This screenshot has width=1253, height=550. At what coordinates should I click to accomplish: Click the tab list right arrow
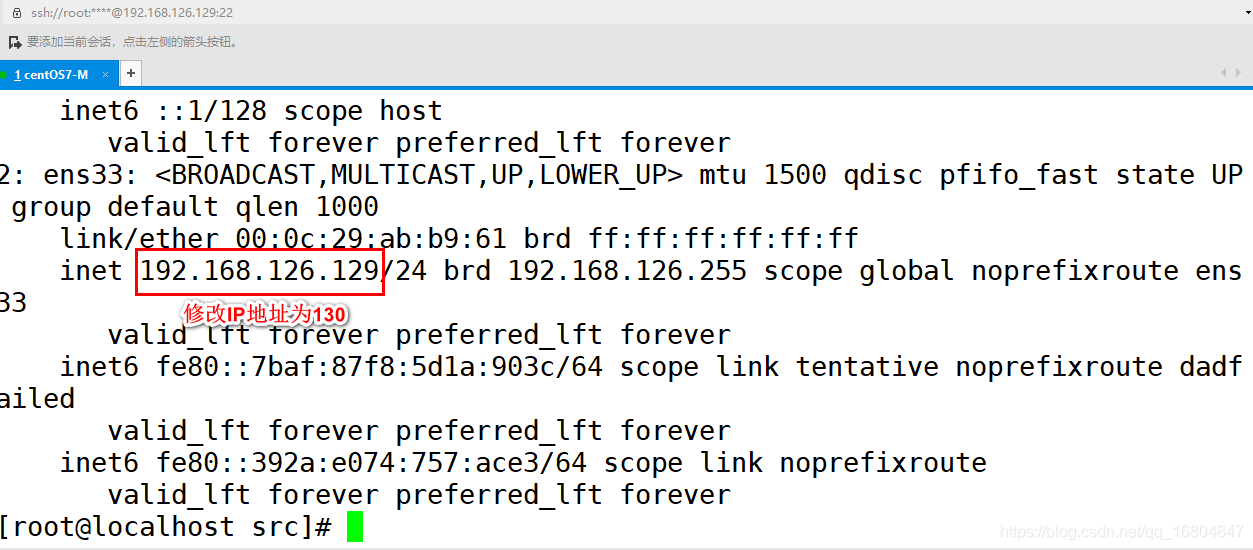1237,73
